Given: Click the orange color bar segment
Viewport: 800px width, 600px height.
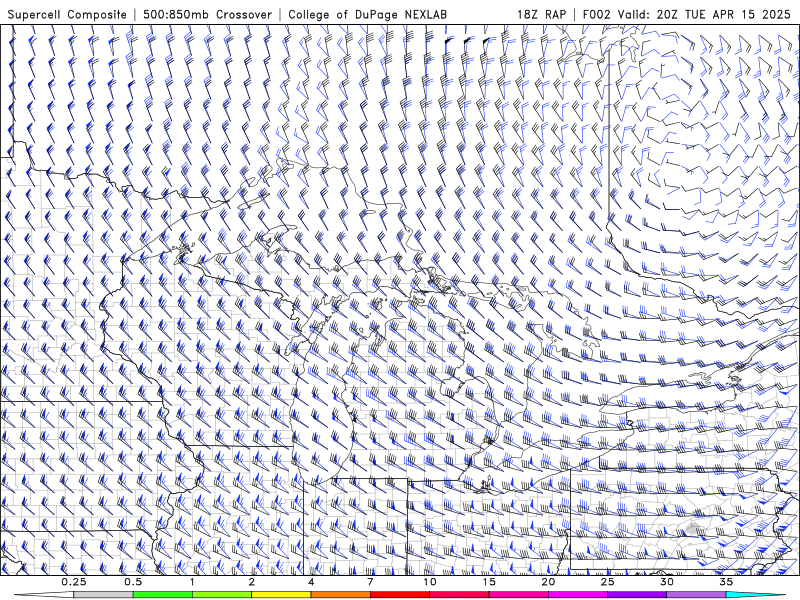Looking at the screenshot, I should pyautogui.click(x=340, y=595).
